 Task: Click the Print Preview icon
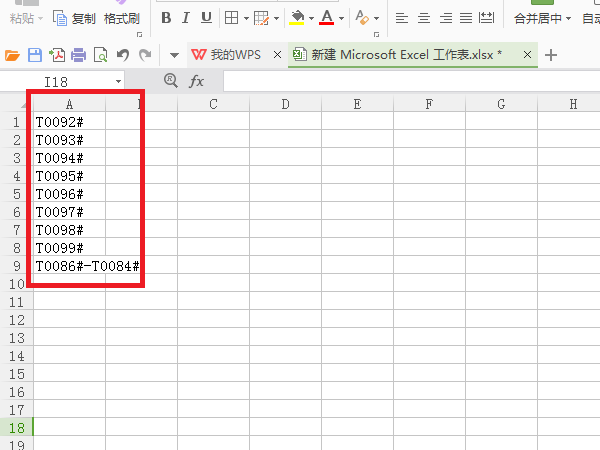(101, 55)
